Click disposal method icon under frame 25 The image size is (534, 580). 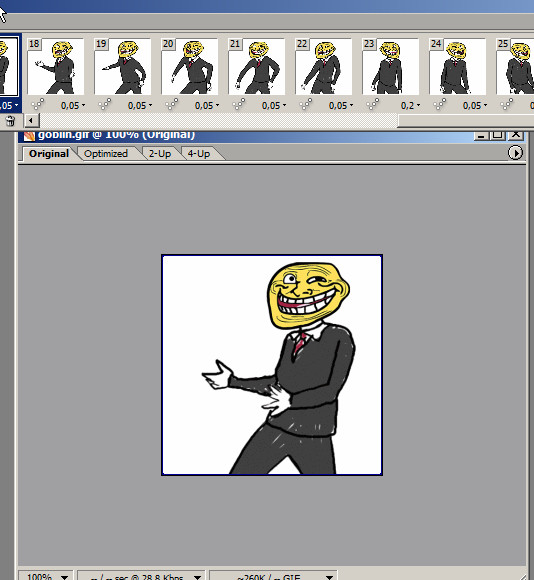(506, 105)
